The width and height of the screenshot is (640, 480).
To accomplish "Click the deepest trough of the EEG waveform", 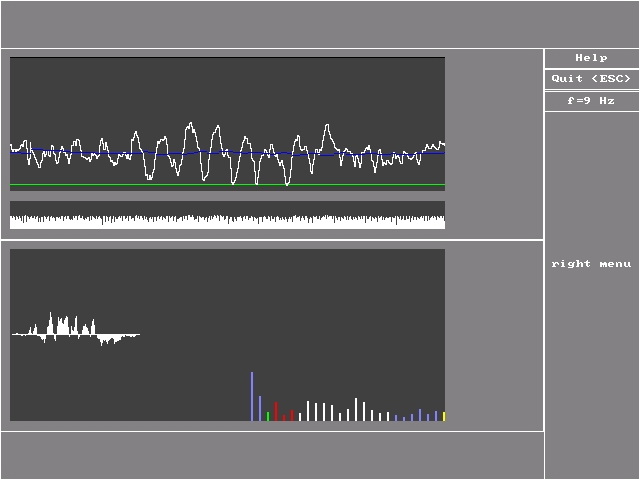I will [x=288, y=184].
